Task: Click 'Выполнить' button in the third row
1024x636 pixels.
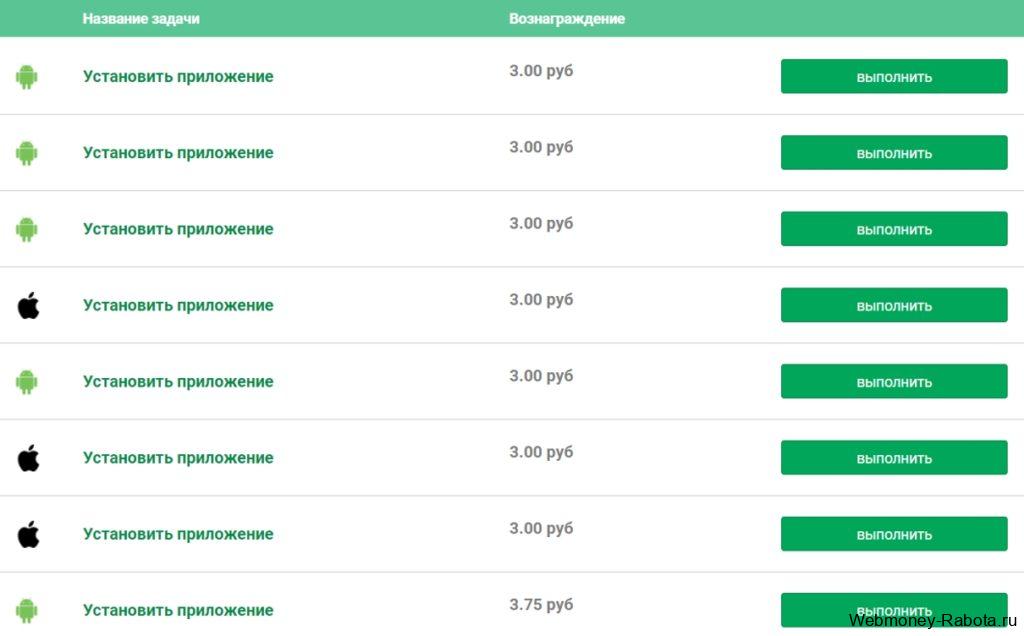Action: (894, 229)
